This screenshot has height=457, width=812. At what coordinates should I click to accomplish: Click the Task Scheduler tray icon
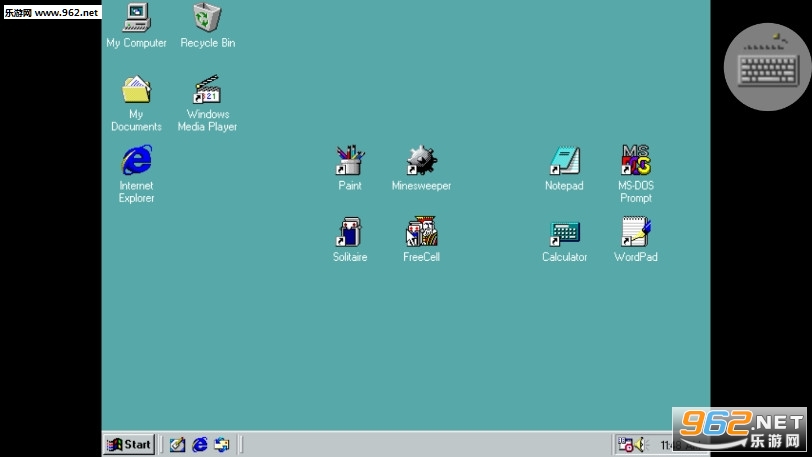(x=624, y=444)
